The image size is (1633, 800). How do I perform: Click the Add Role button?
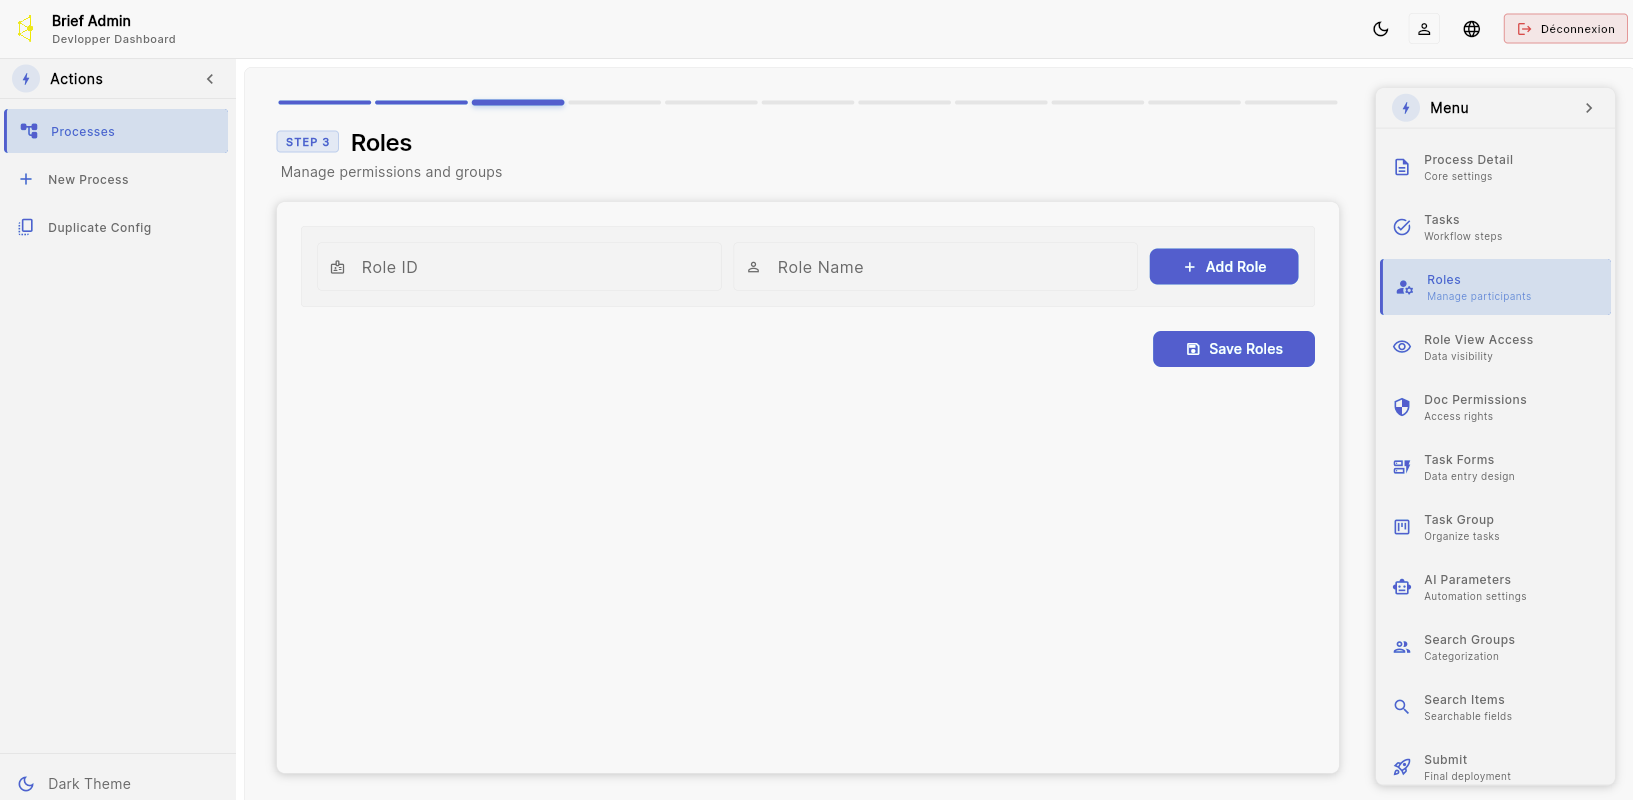click(x=1224, y=267)
